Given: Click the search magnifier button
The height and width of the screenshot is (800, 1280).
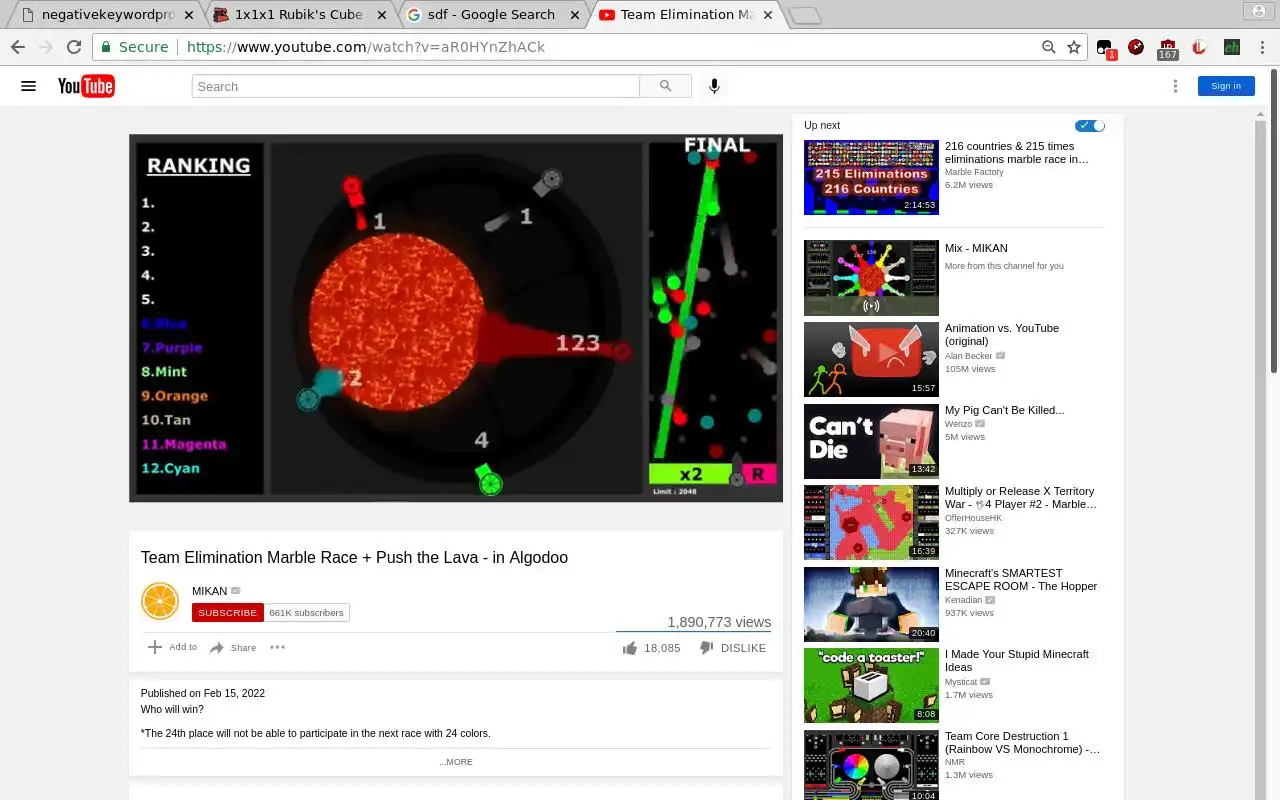Looking at the screenshot, I should click(x=665, y=86).
